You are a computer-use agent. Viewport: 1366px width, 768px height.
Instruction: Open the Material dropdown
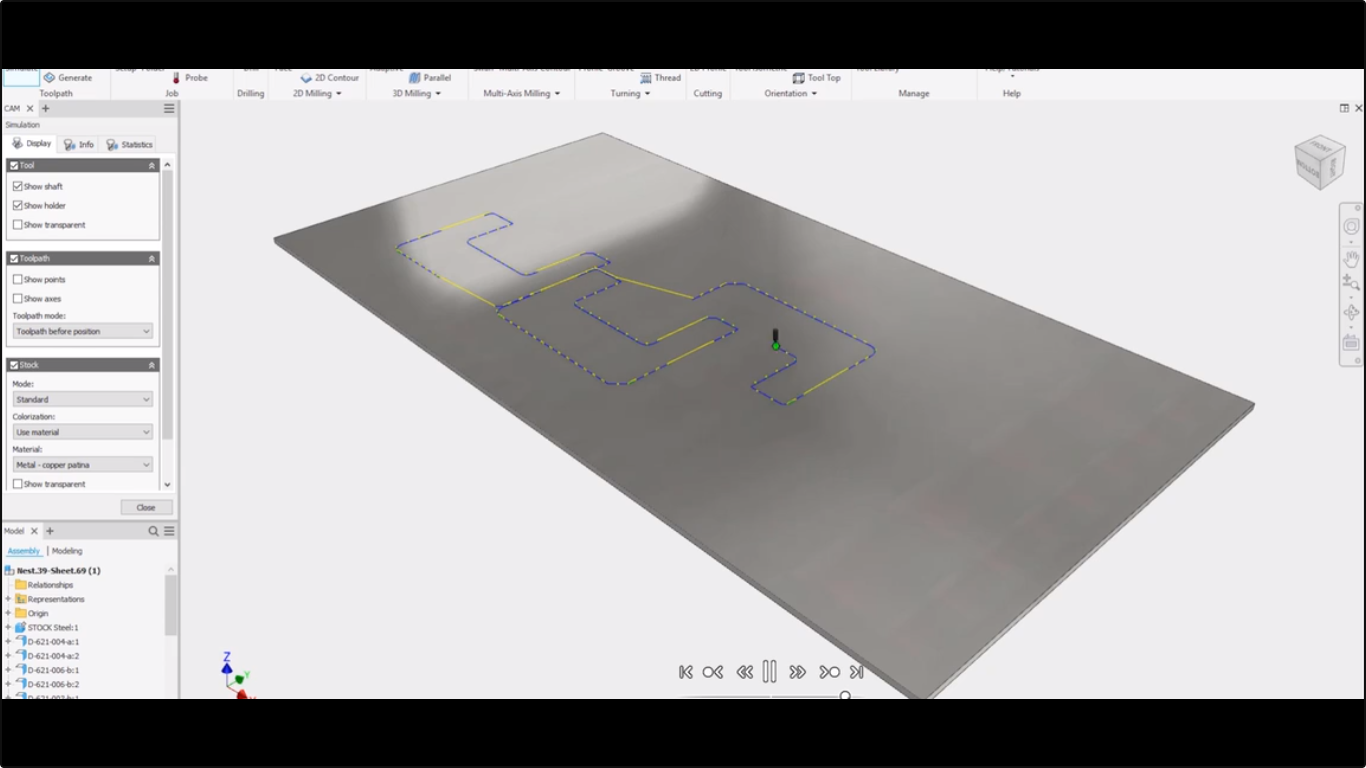(82, 464)
